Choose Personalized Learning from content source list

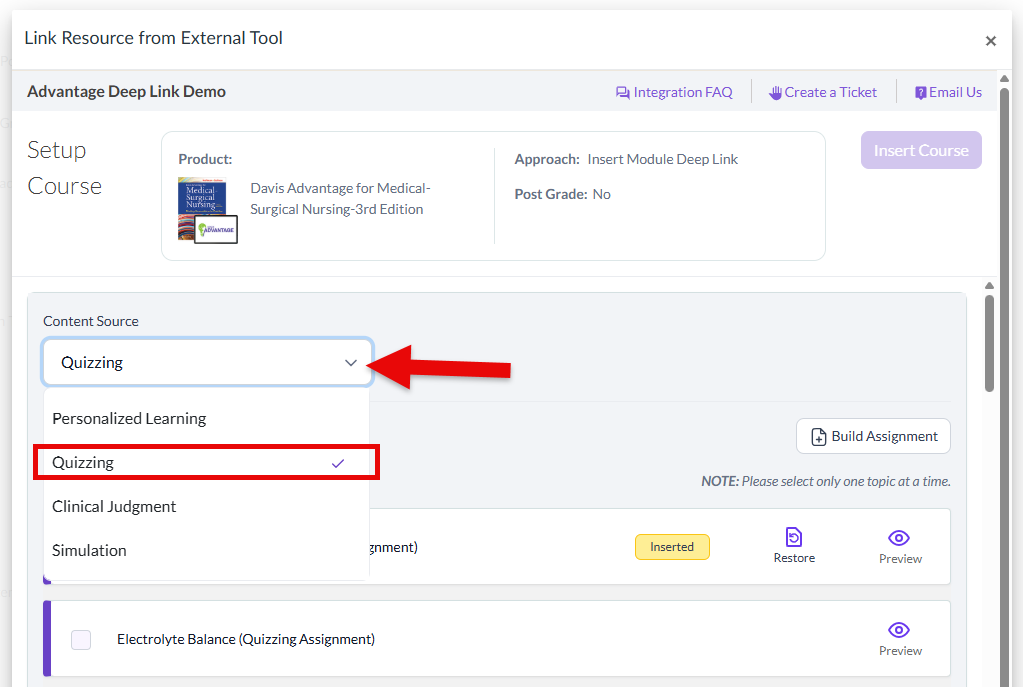pyautogui.click(x=129, y=419)
